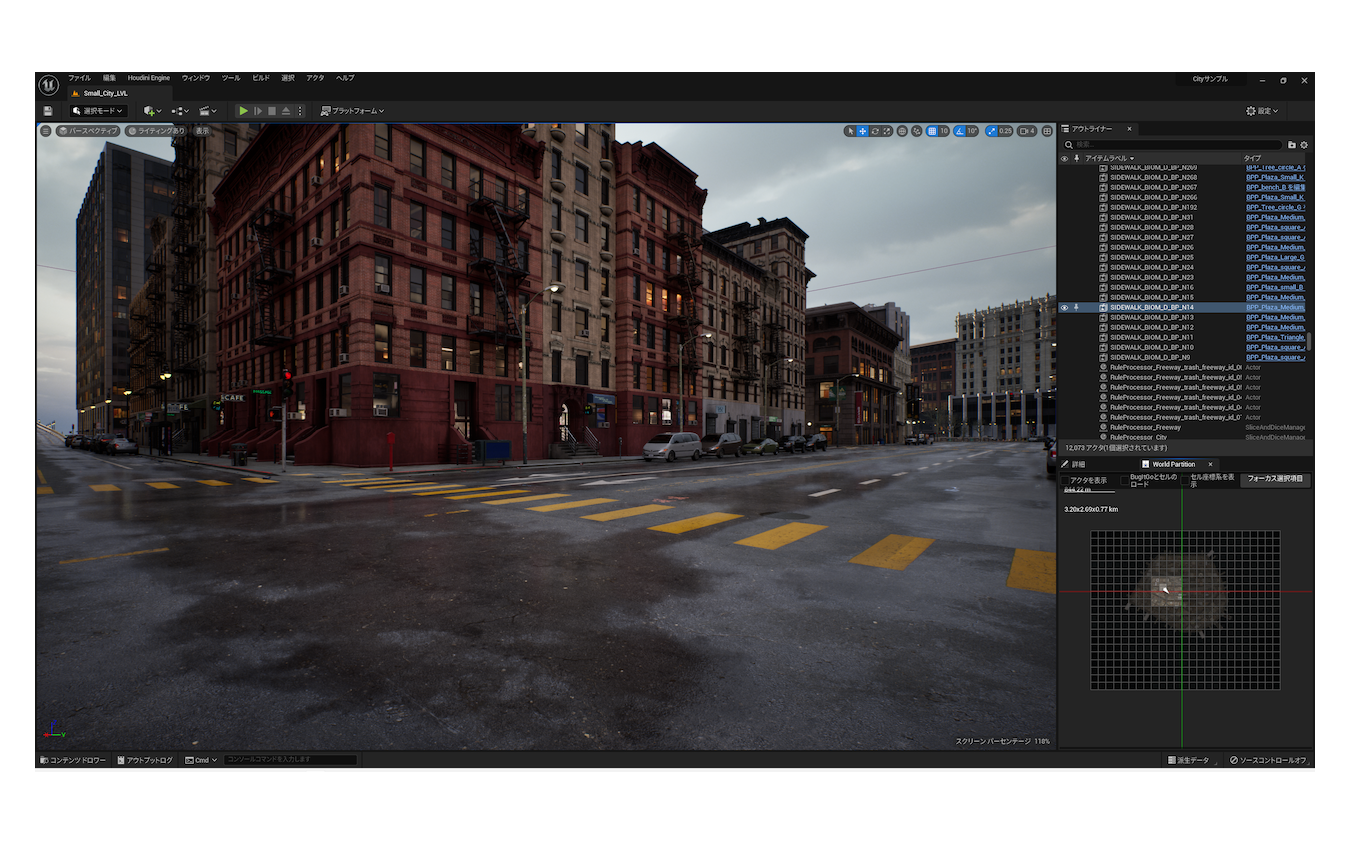Click the viewport layout maximize icon
The image size is (1350, 844).
click(x=1047, y=131)
